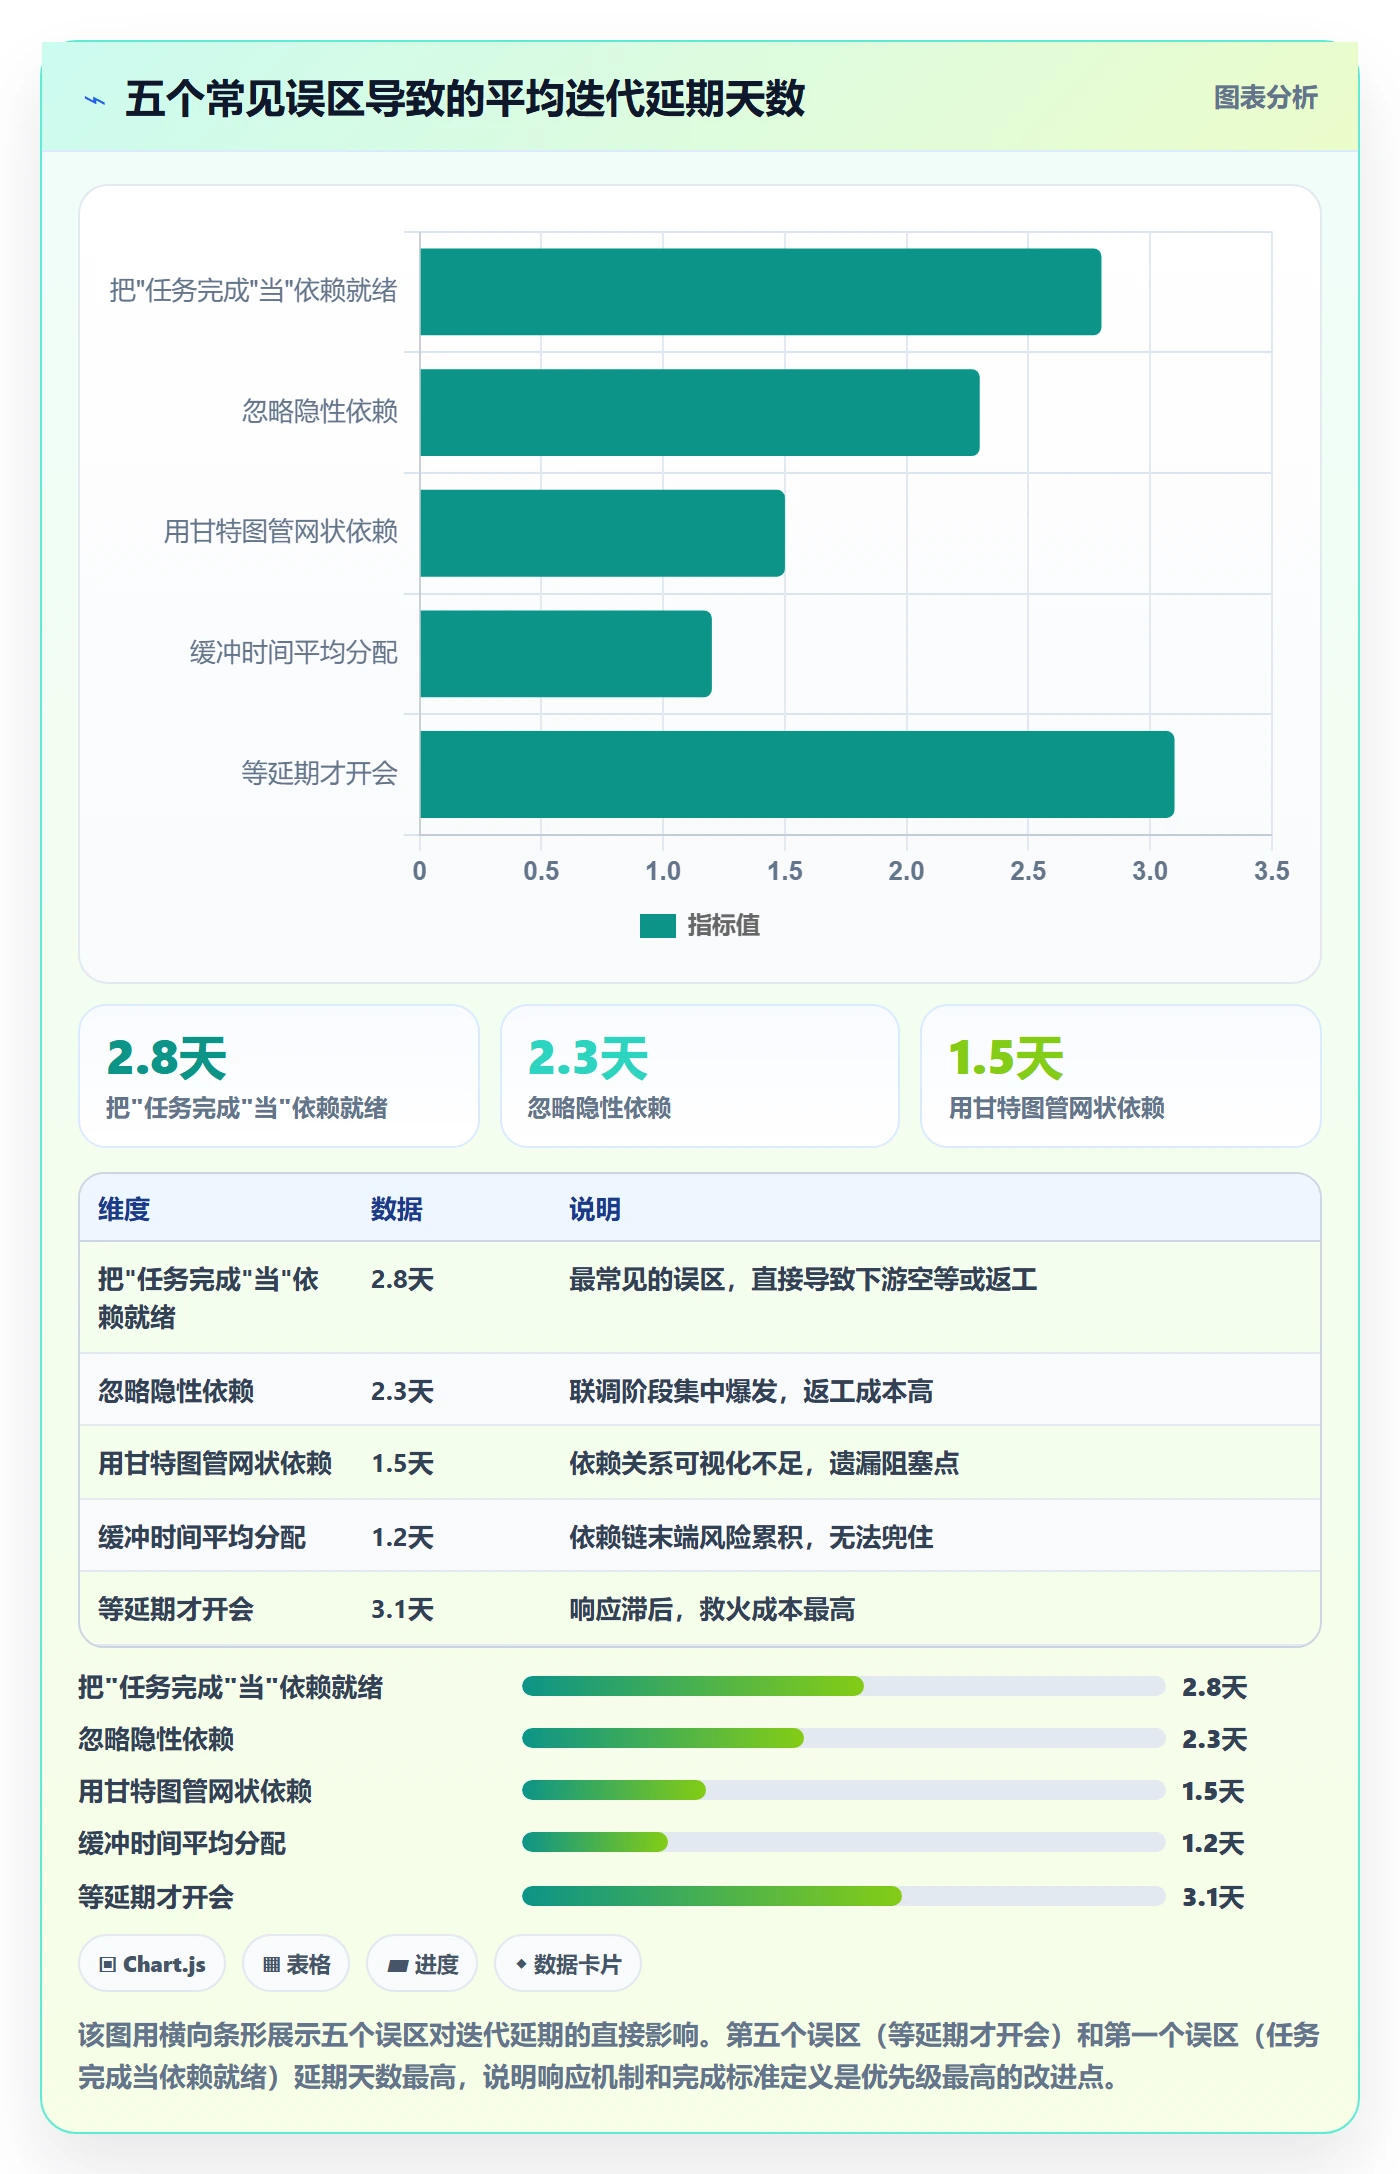The image size is (1400, 2174).
Task: Open the 2.8天 data card
Action: point(279,1076)
